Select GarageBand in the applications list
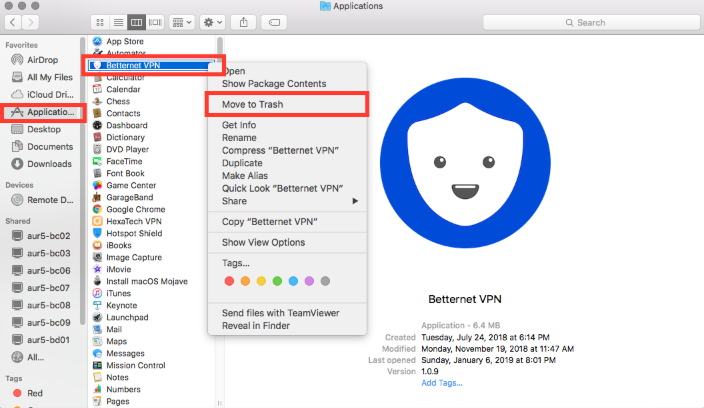 point(123,197)
